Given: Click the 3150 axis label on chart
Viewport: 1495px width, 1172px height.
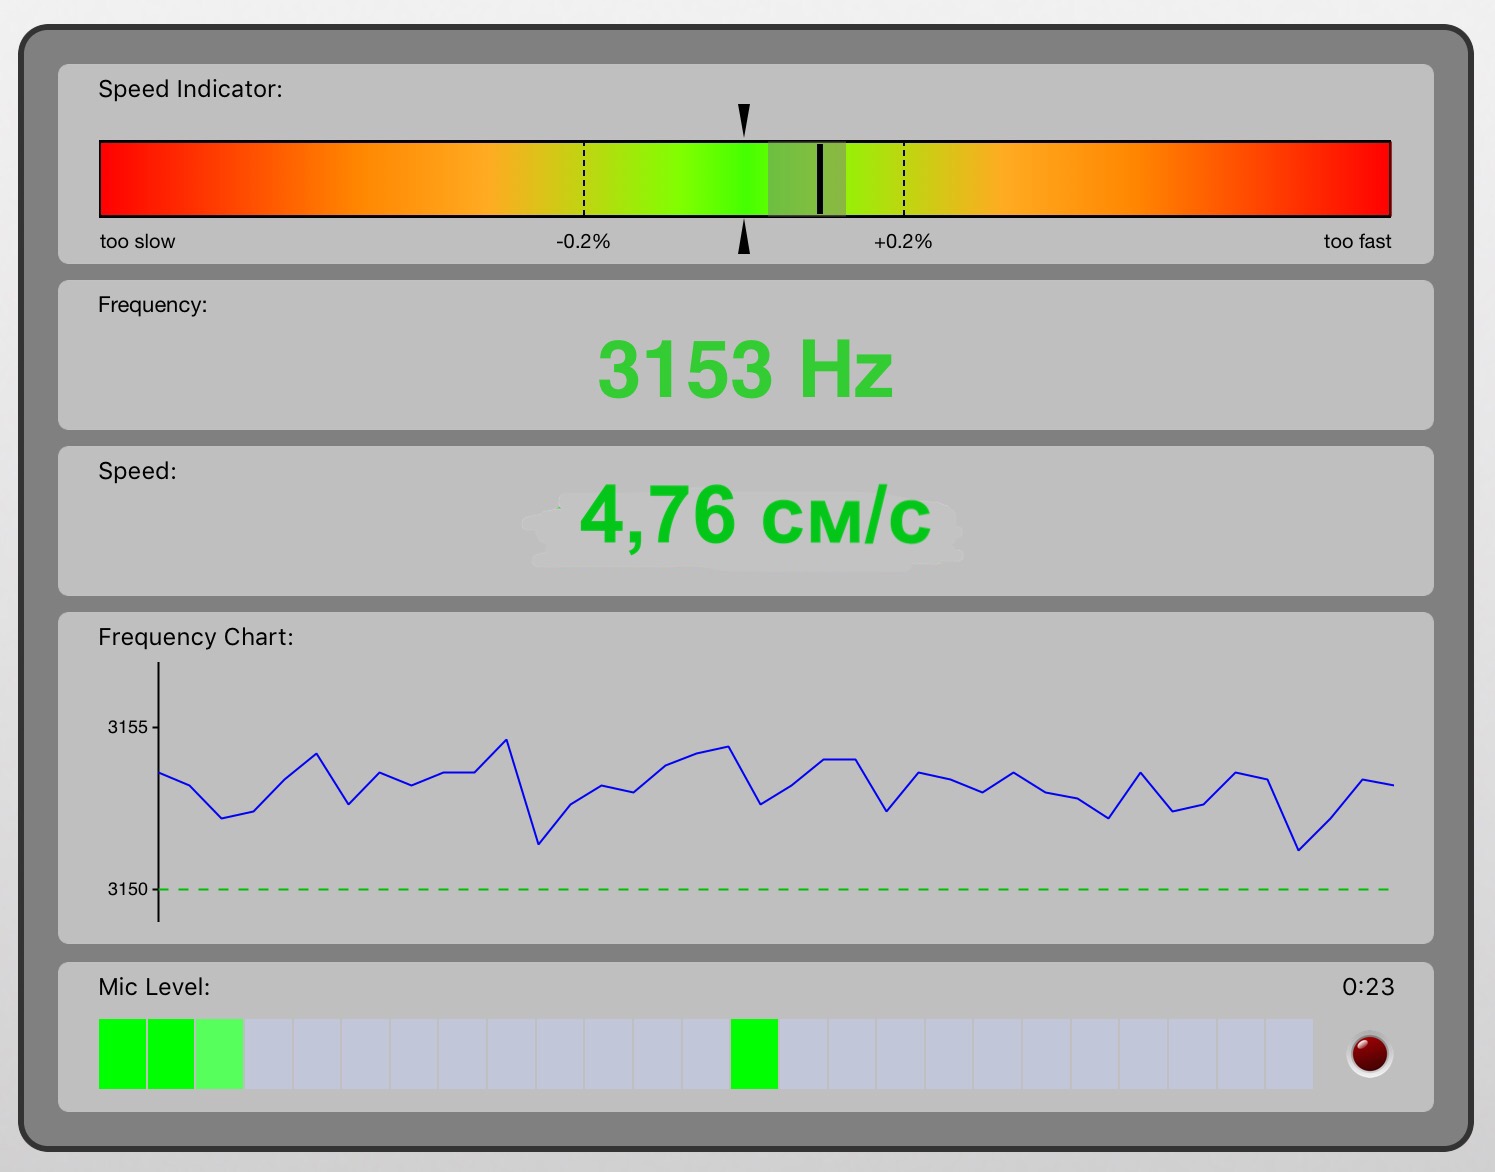Looking at the screenshot, I should (x=127, y=889).
